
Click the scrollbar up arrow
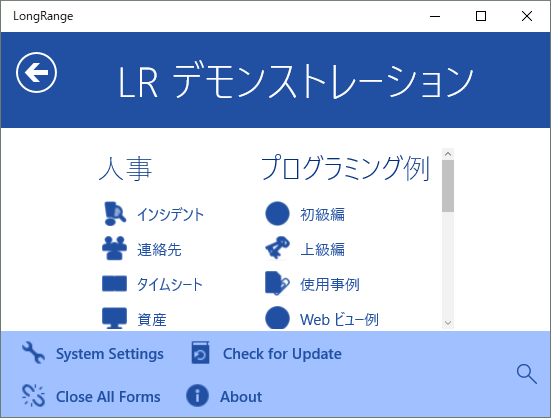[x=448, y=154]
